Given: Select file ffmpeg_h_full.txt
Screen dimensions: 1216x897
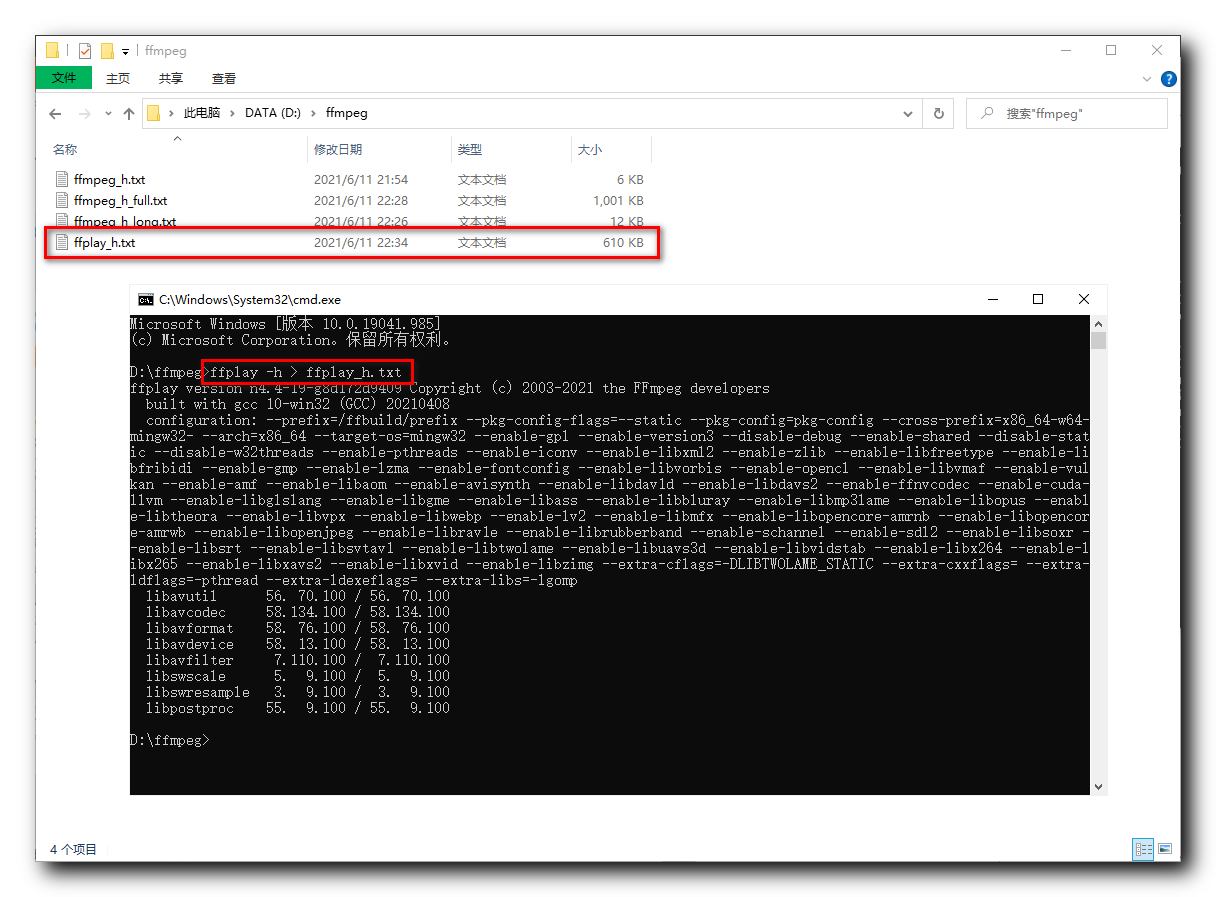Looking at the screenshot, I should 120,201.
